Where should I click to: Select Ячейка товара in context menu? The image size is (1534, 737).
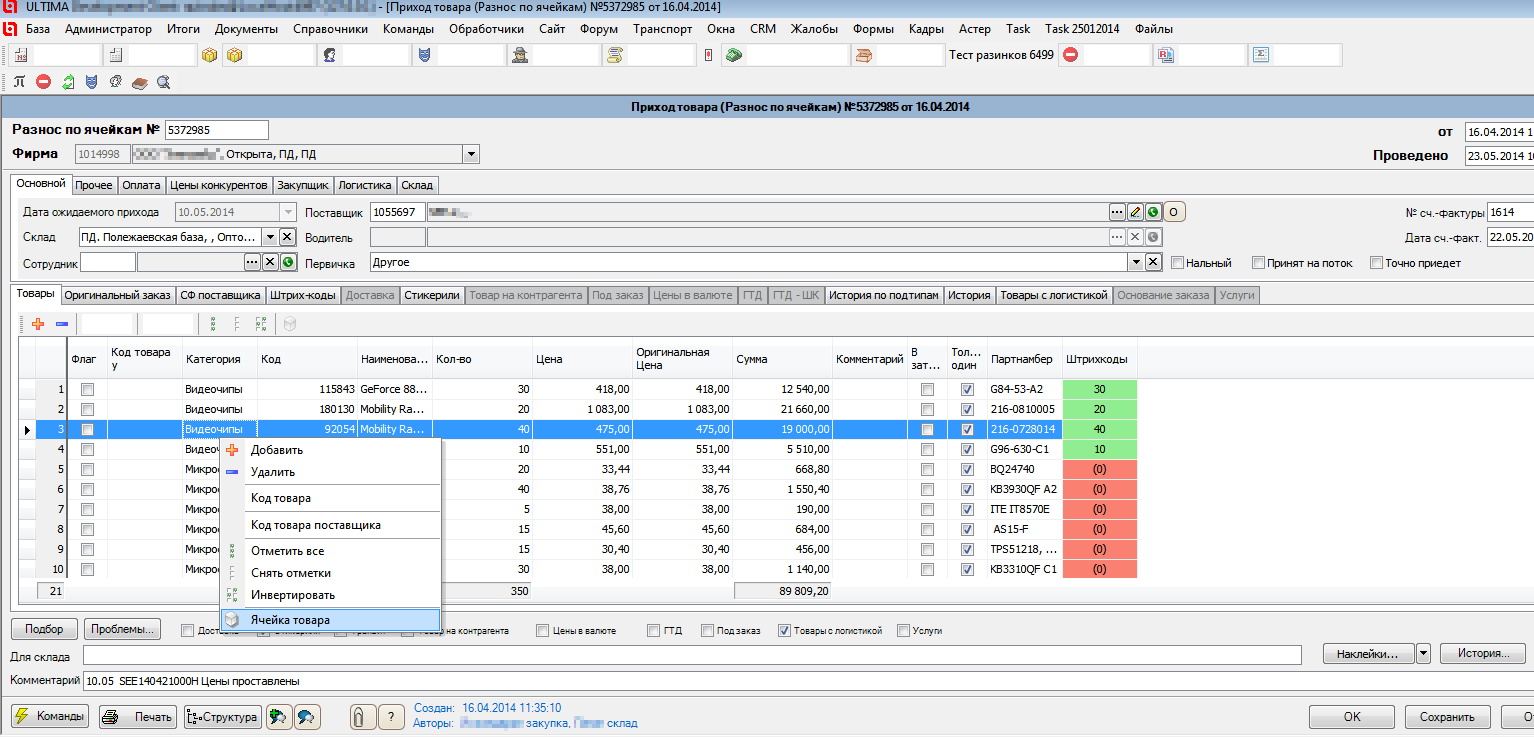290,620
